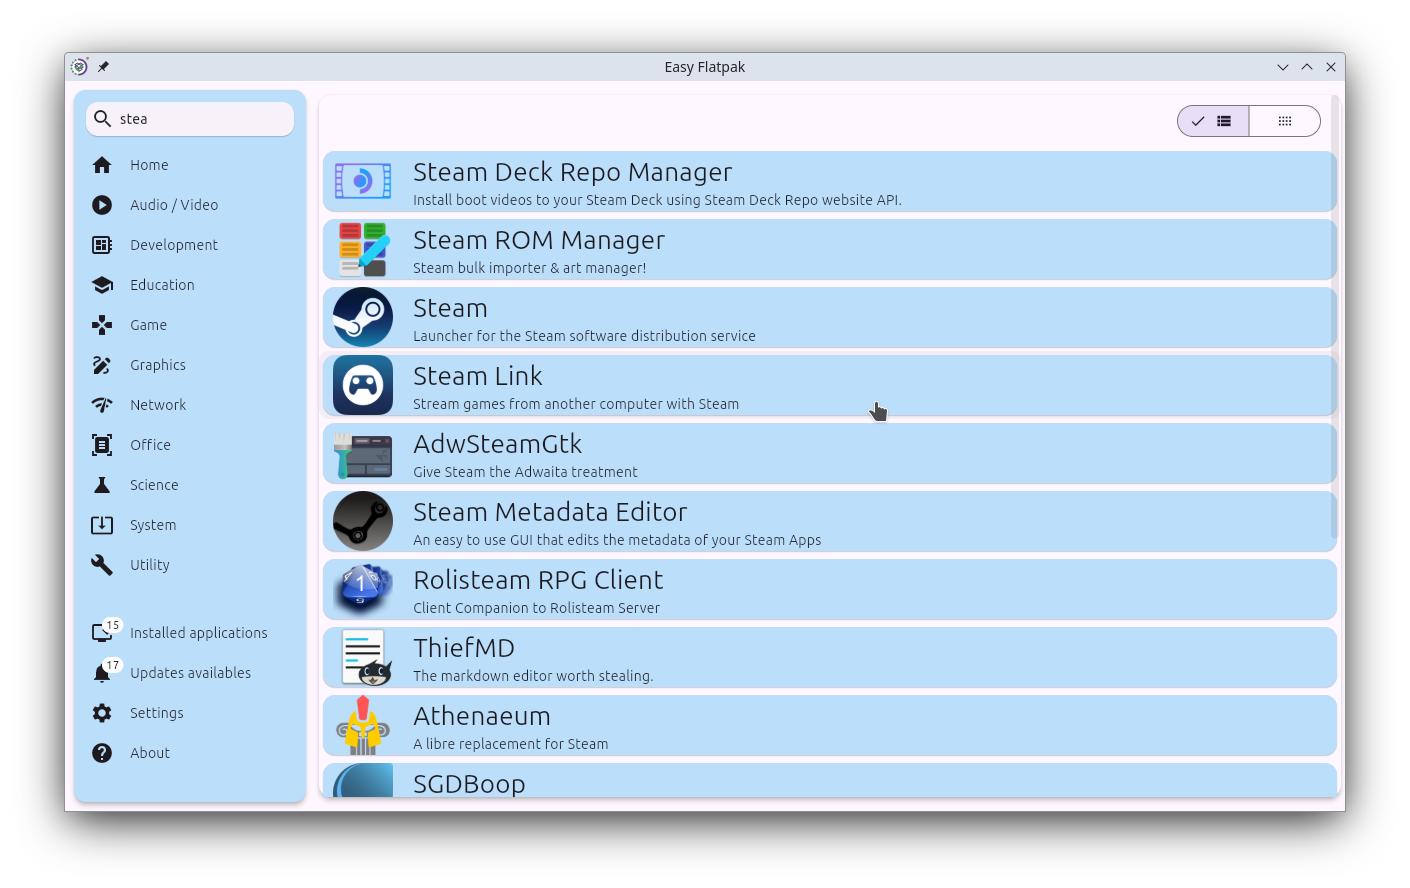The height and width of the screenshot is (888, 1410).
Task: Click inside the search field containing 'stea'
Action: (190, 119)
